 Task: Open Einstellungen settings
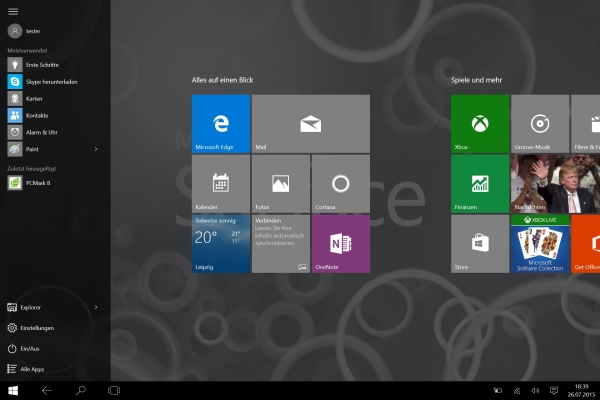(31, 328)
